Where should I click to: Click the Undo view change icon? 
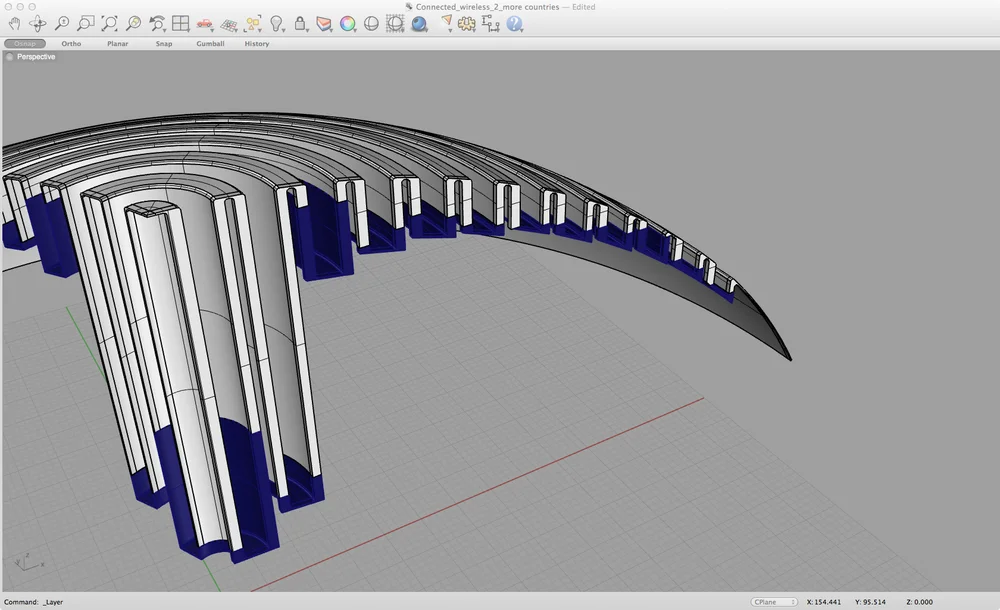click(x=158, y=23)
